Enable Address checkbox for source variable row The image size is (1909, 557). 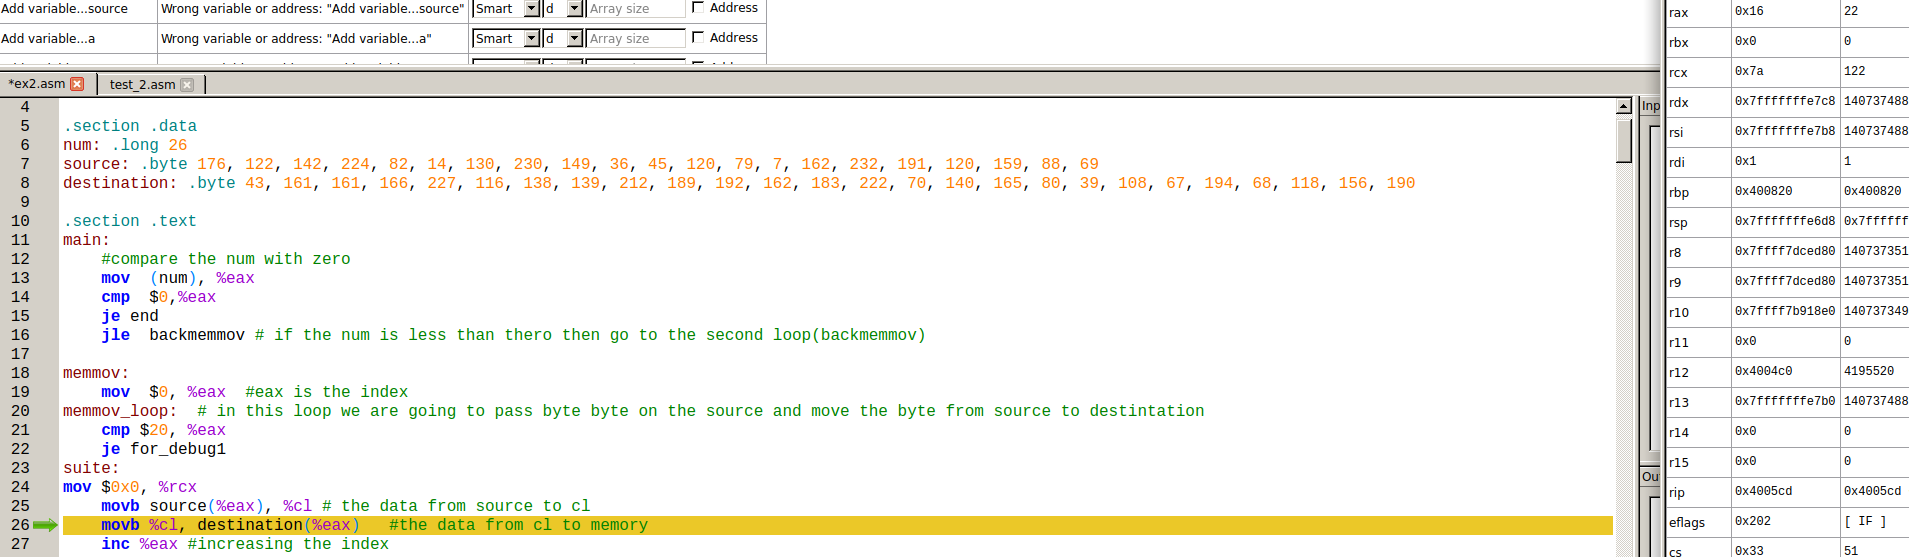698,7
